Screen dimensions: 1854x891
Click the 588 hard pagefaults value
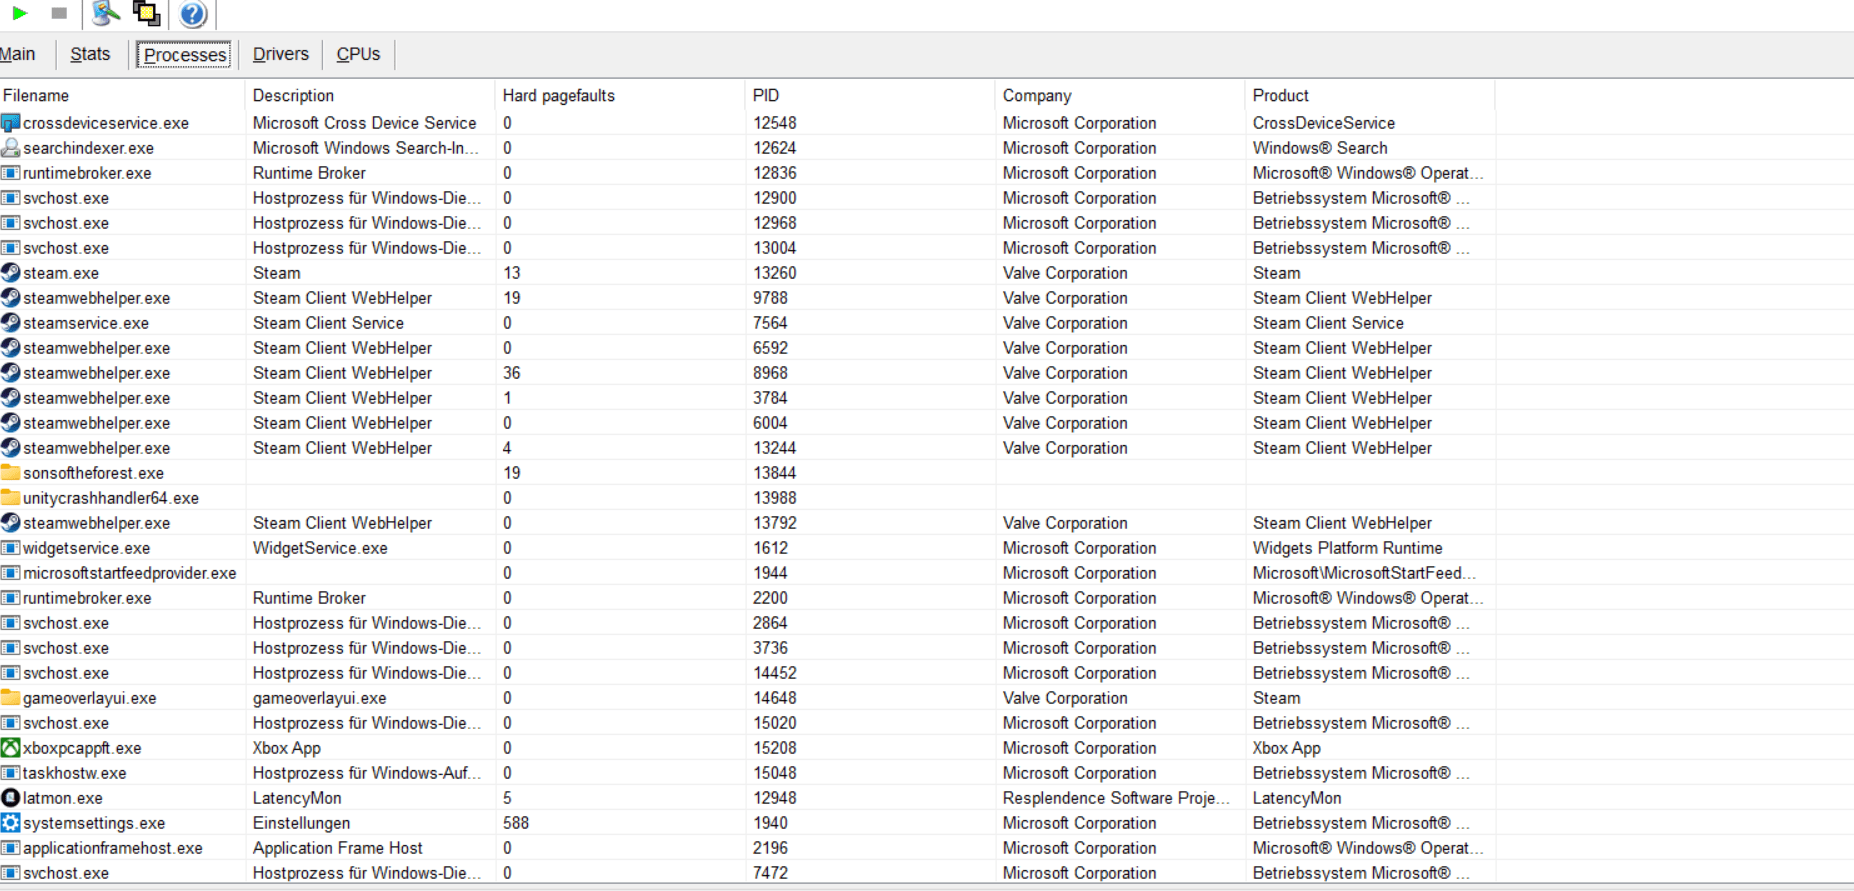[516, 823]
